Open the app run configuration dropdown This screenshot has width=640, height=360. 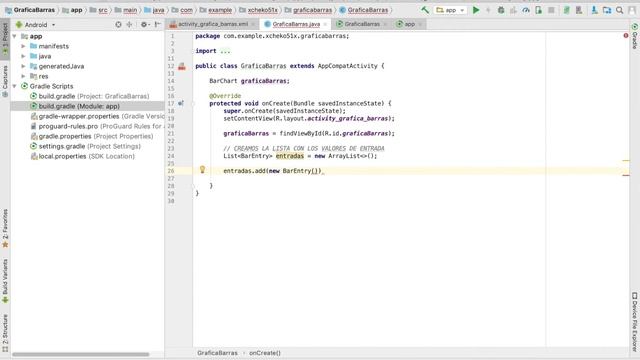[451, 10]
